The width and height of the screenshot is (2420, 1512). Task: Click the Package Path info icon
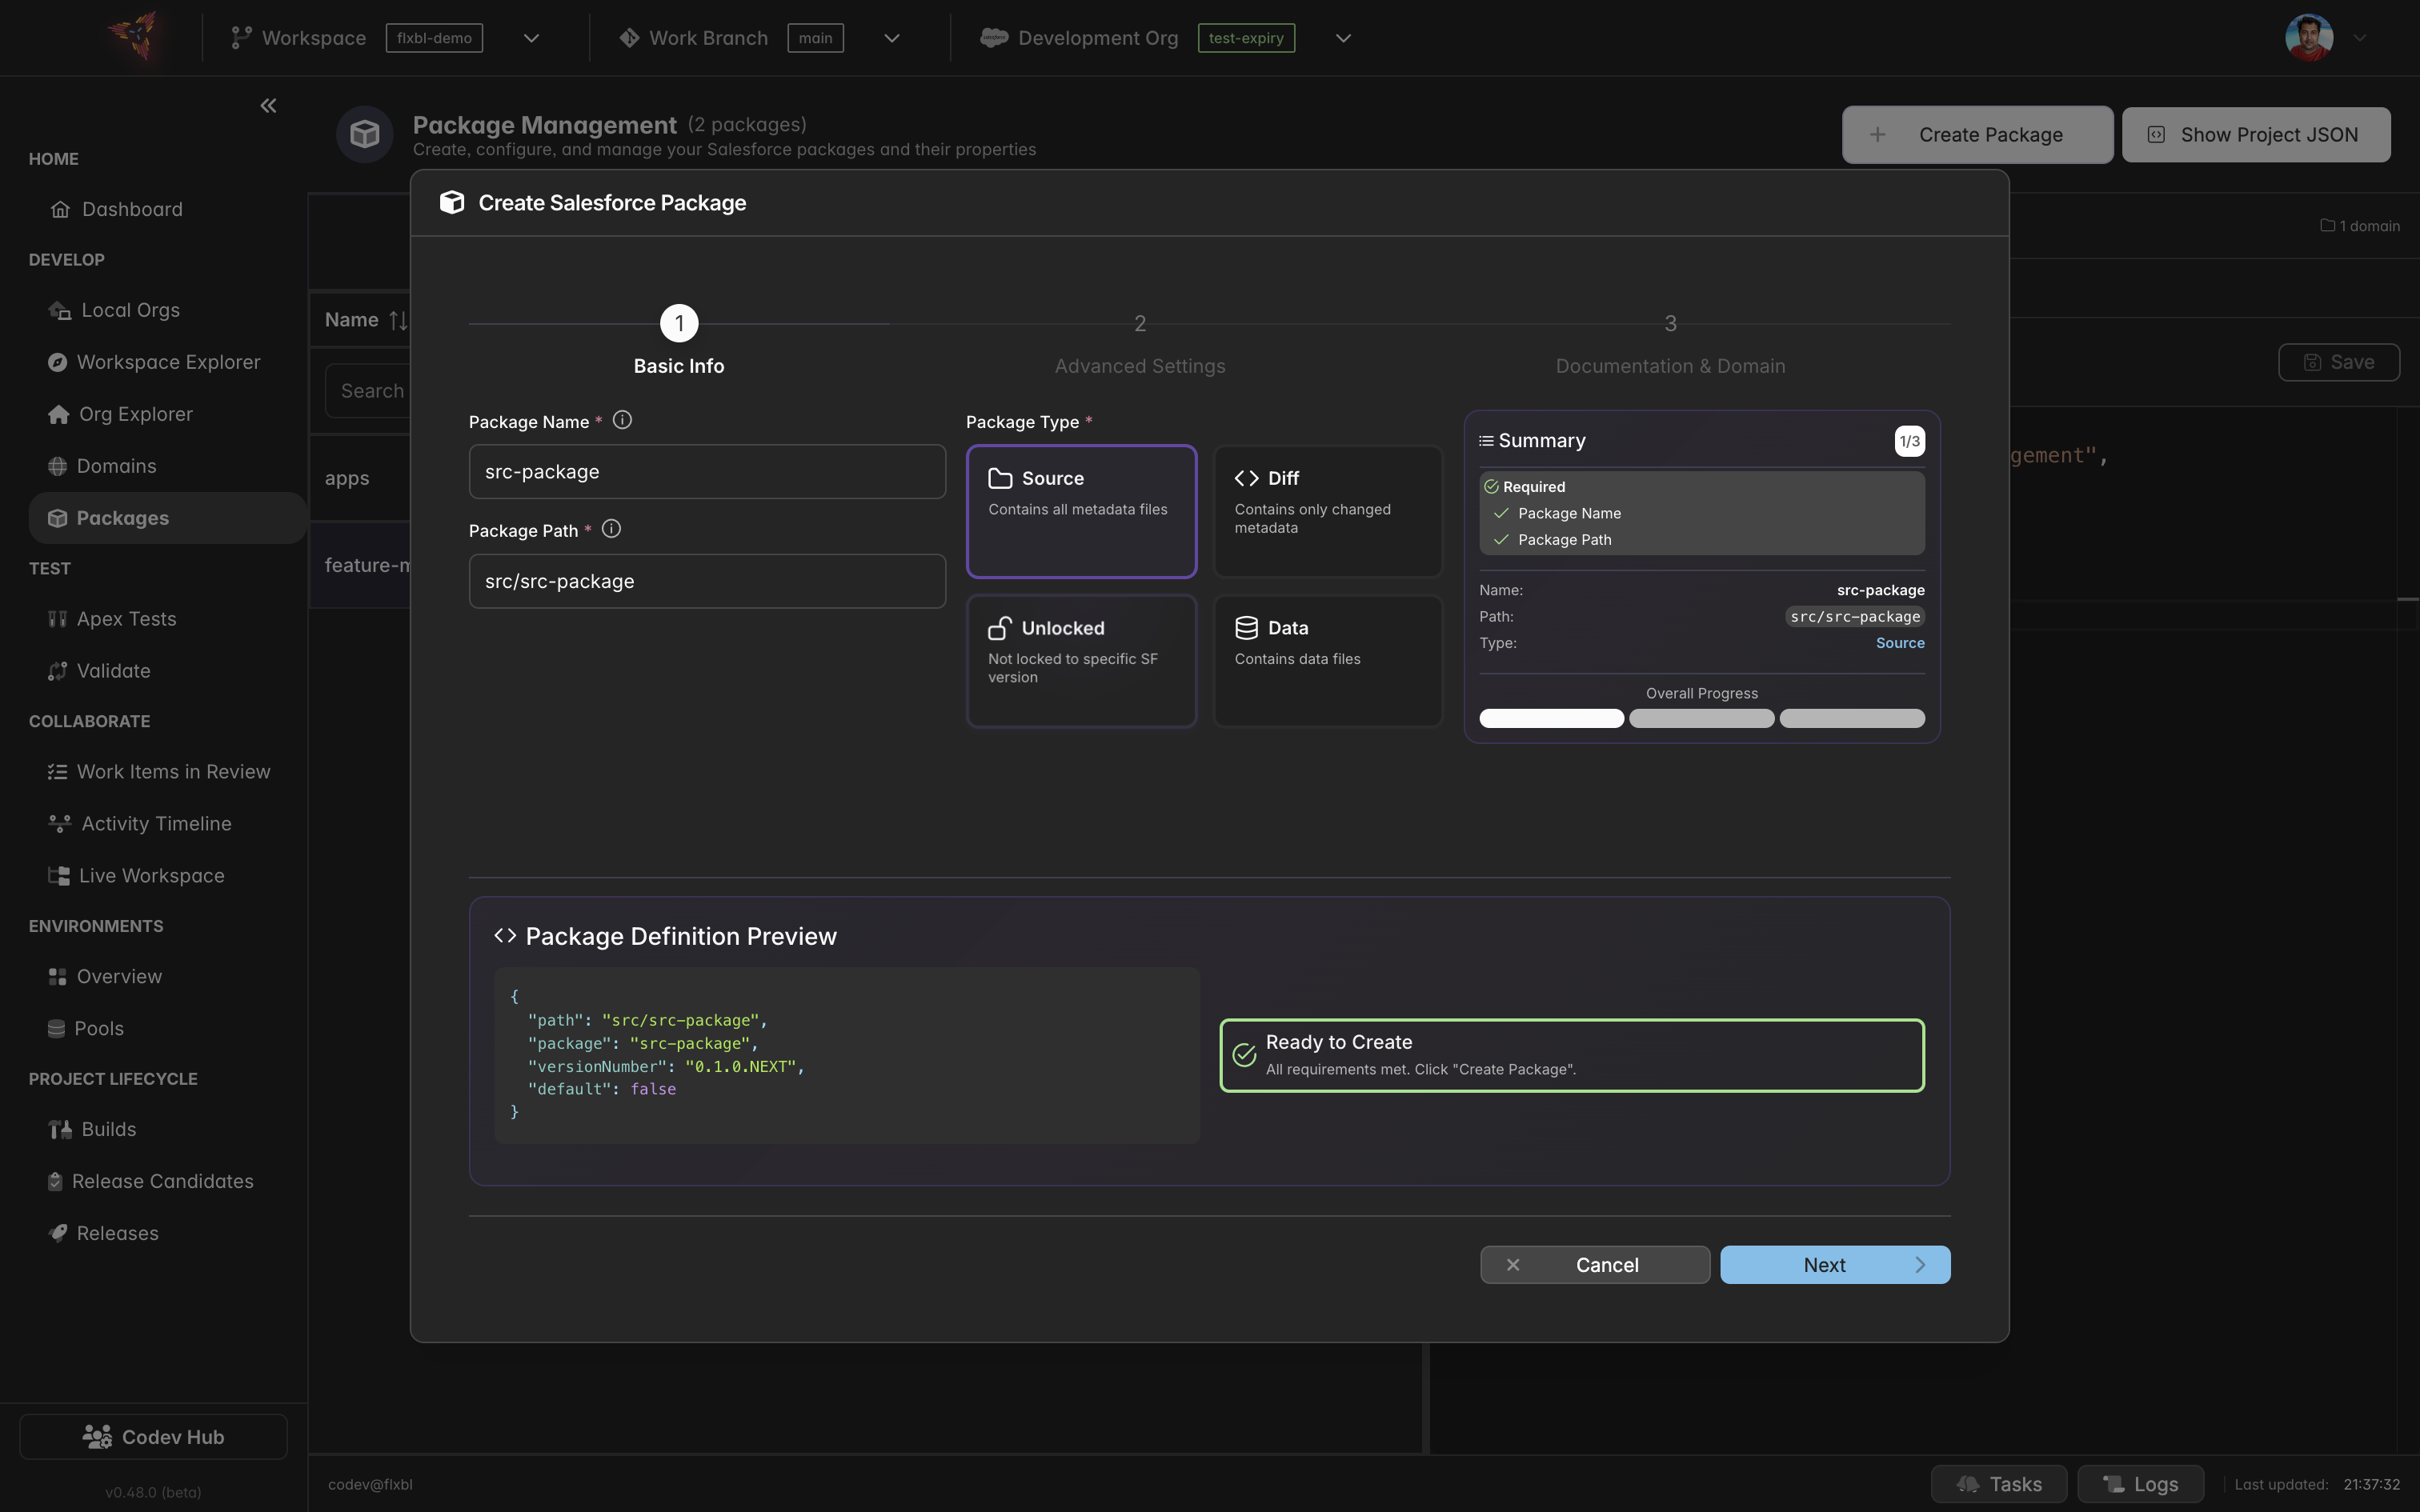611,529
